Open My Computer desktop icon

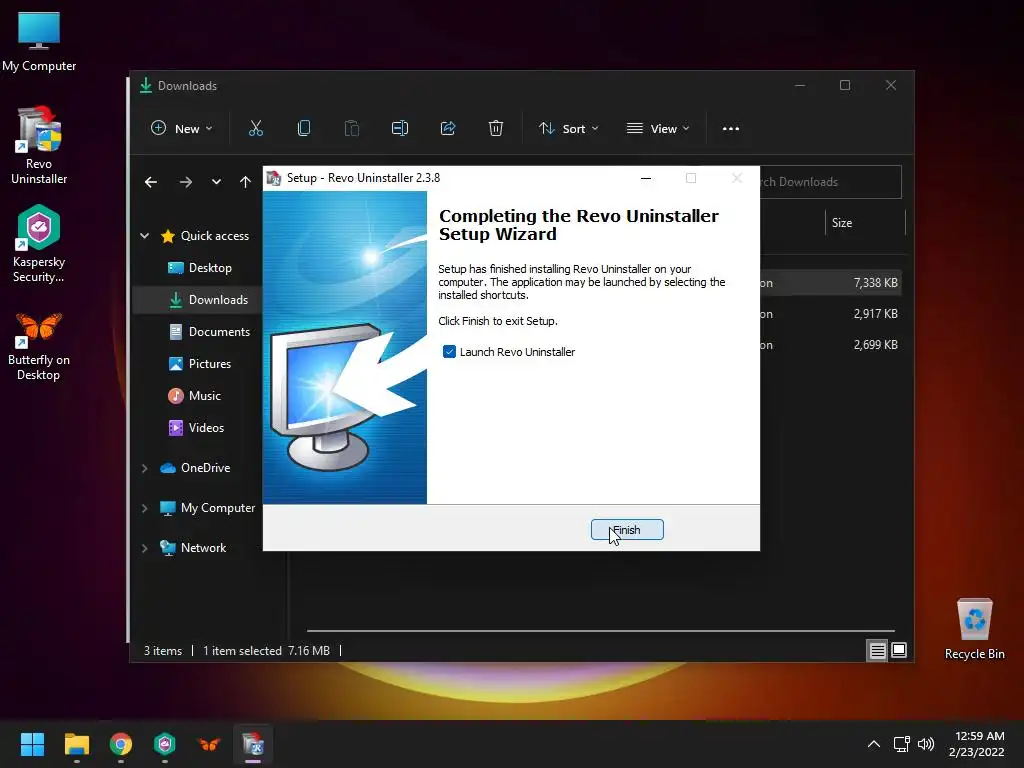click(39, 41)
